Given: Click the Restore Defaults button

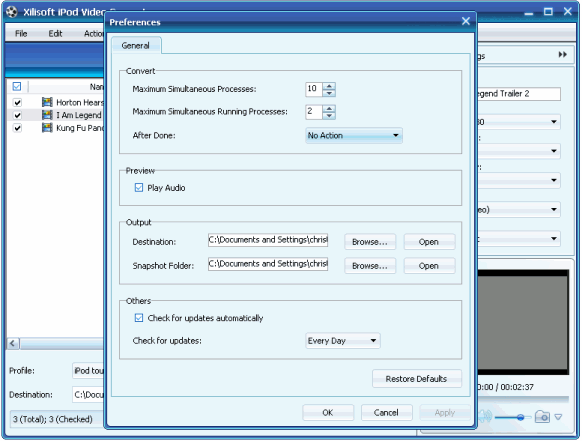Looking at the screenshot, I should coord(416,379).
